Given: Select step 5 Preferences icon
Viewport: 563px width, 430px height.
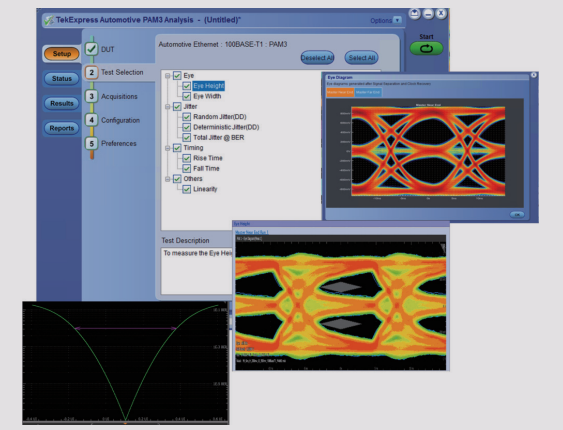Looking at the screenshot, I should pyautogui.click(x=92, y=143).
